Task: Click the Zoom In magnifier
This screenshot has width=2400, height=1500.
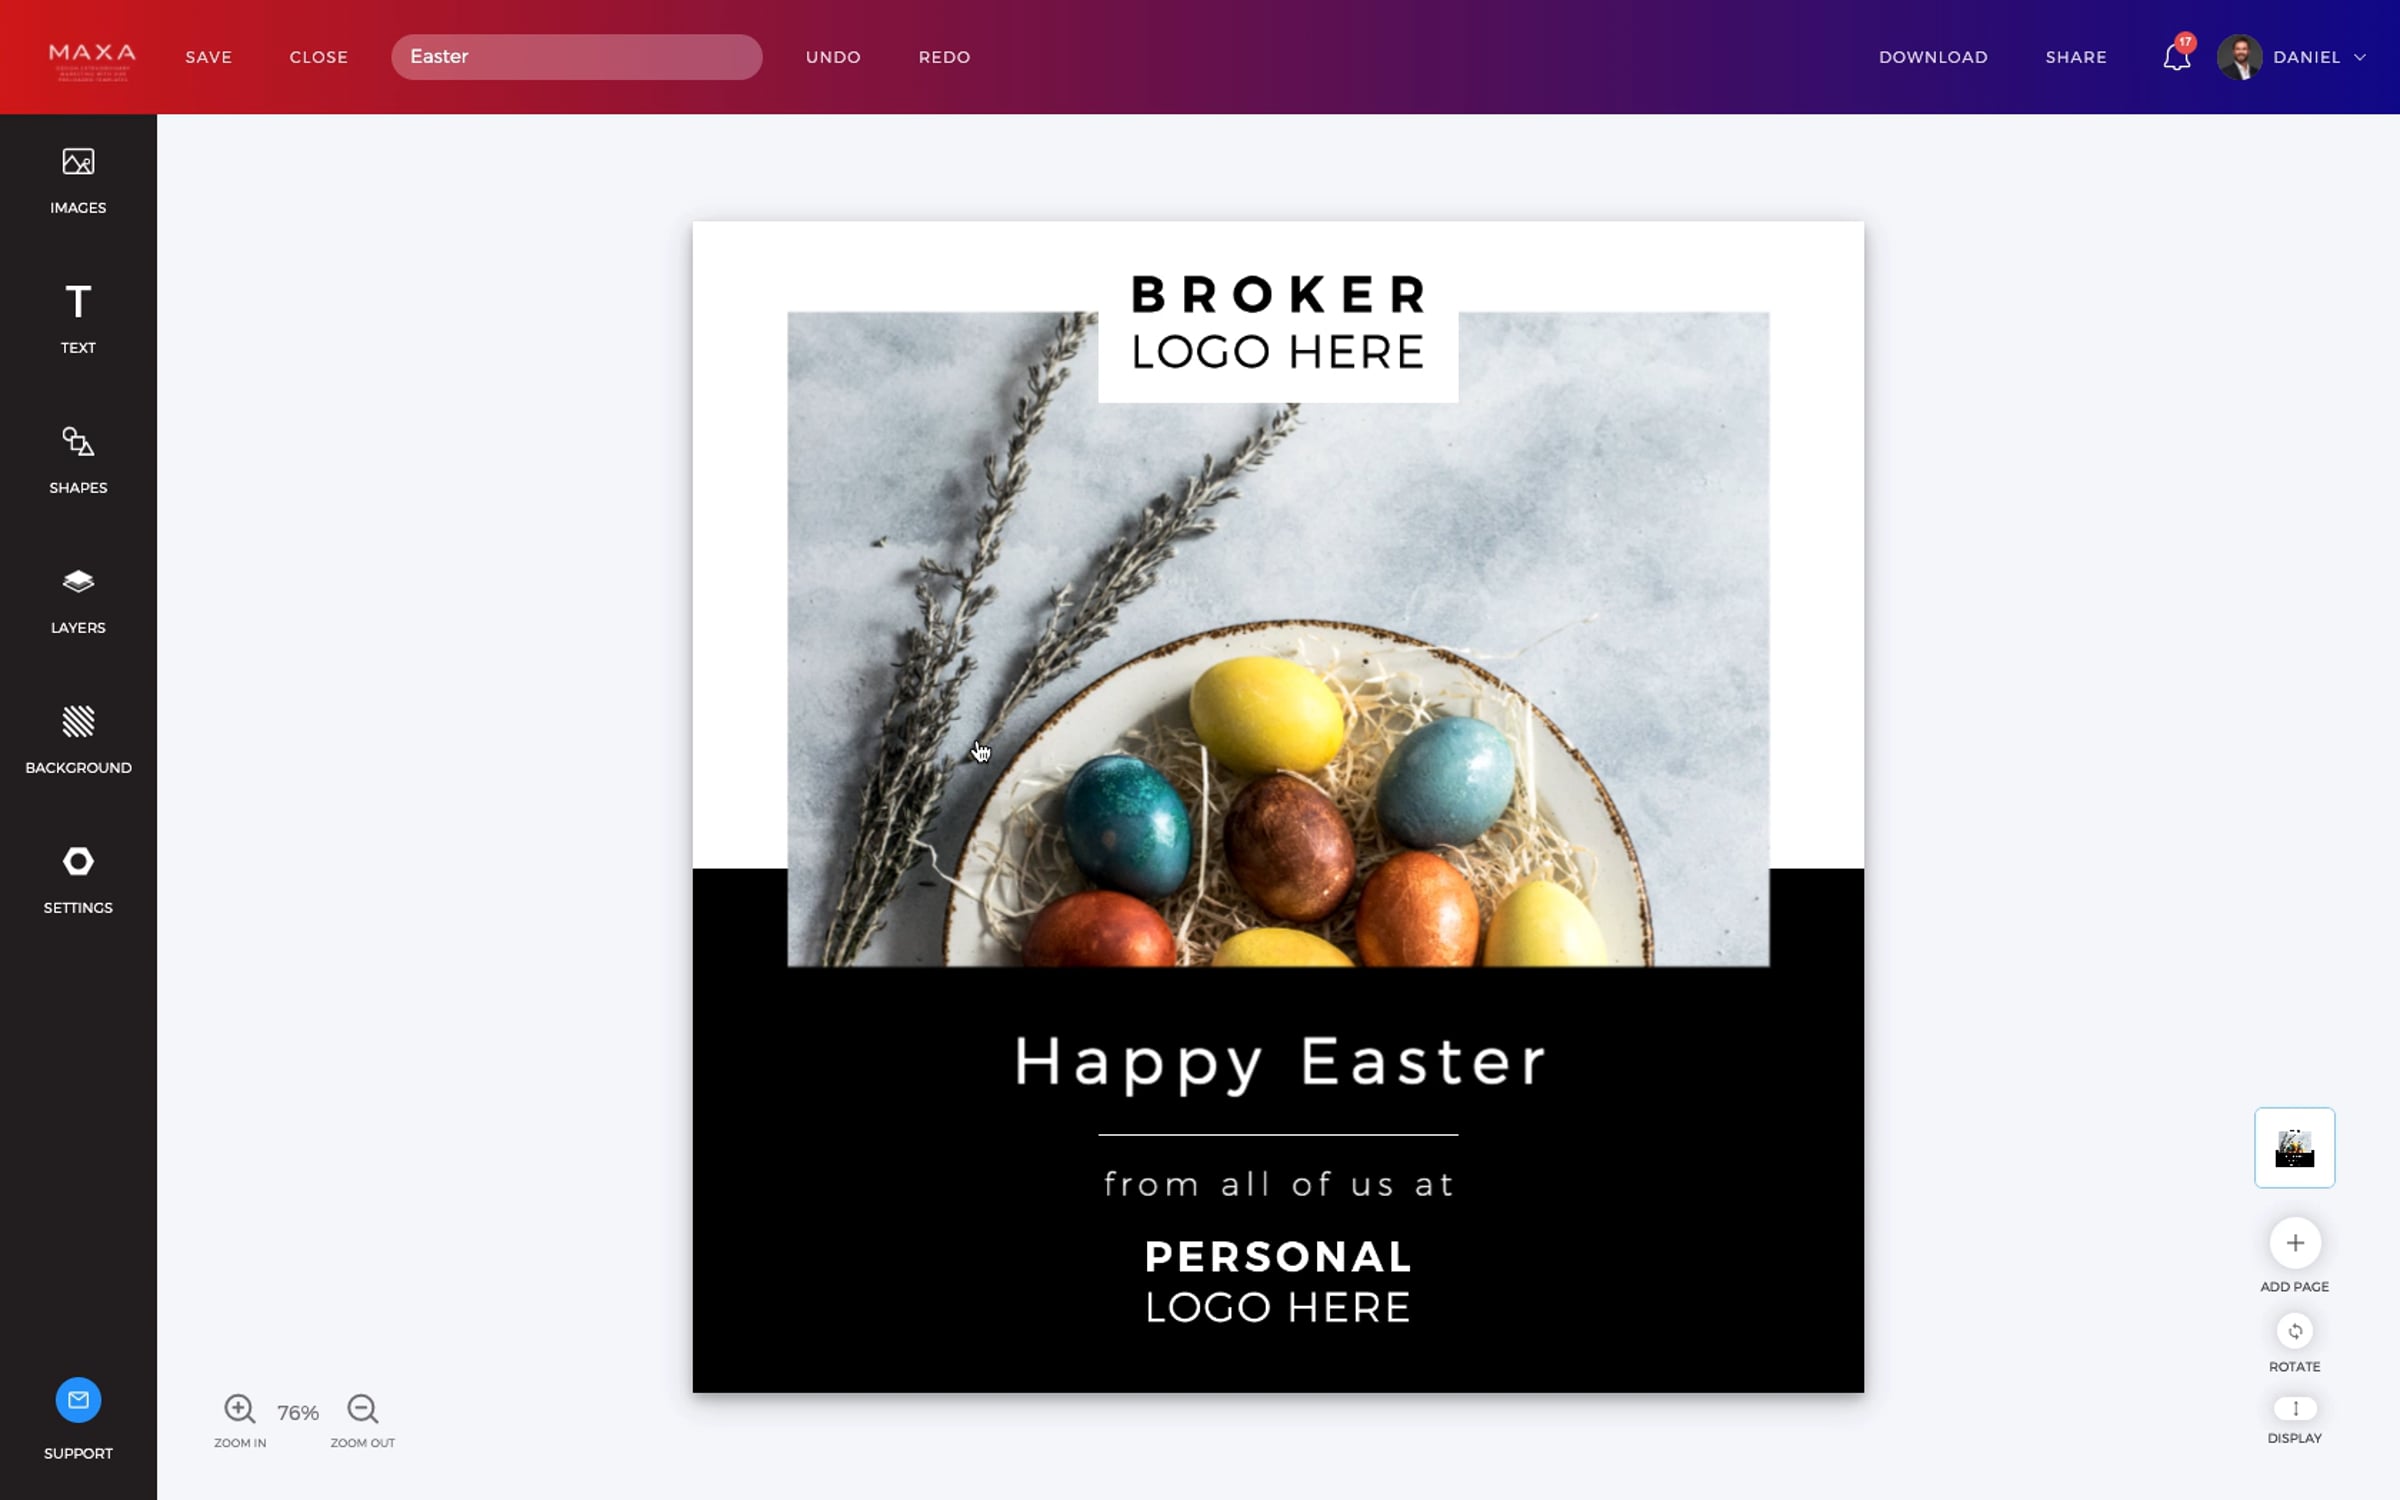Action: (x=239, y=1409)
